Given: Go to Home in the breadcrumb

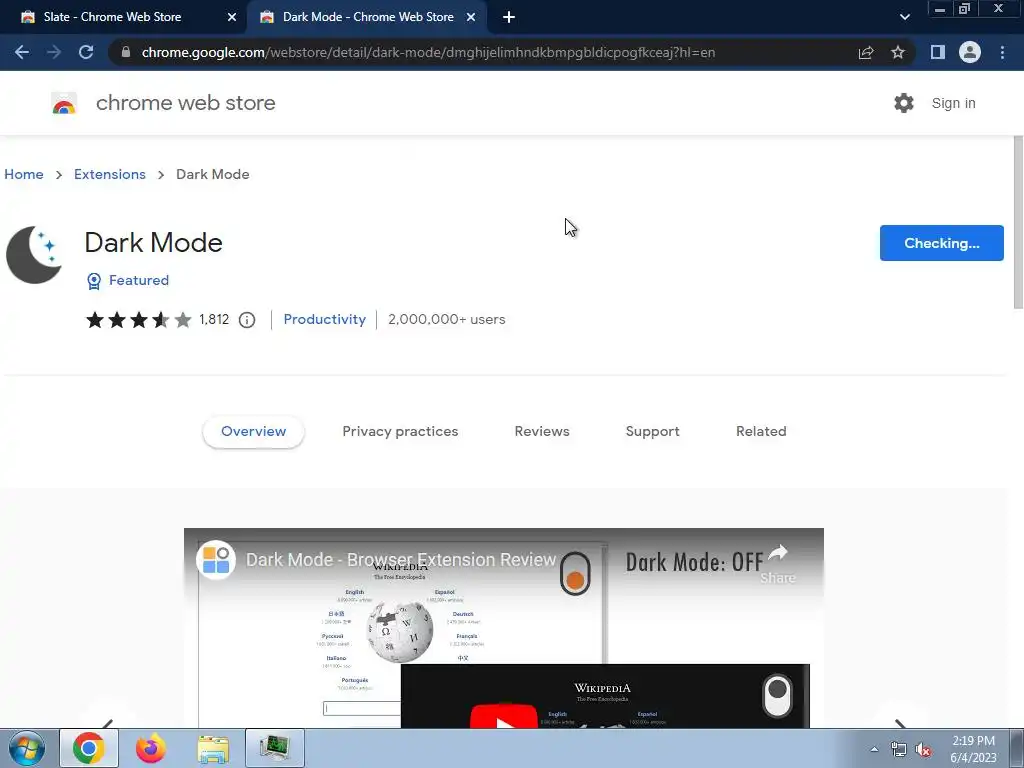Looking at the screenshot, I should click(x=24, y=174).
